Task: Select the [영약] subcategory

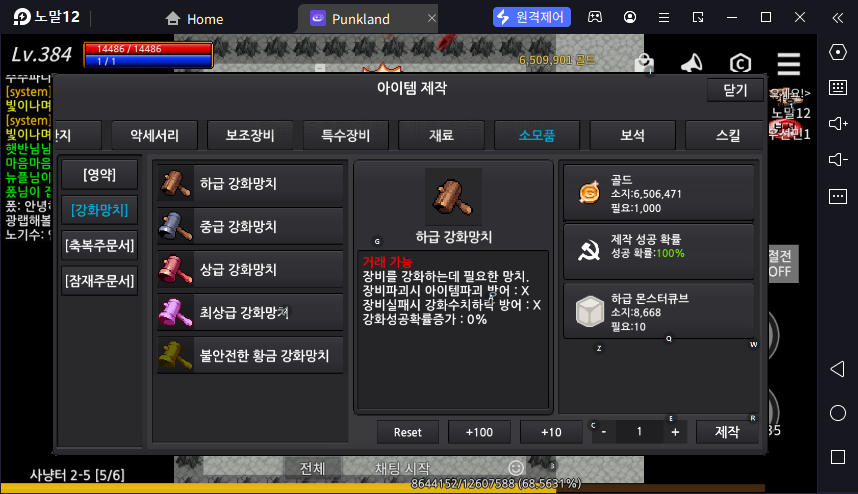Action: click(100, 175)
